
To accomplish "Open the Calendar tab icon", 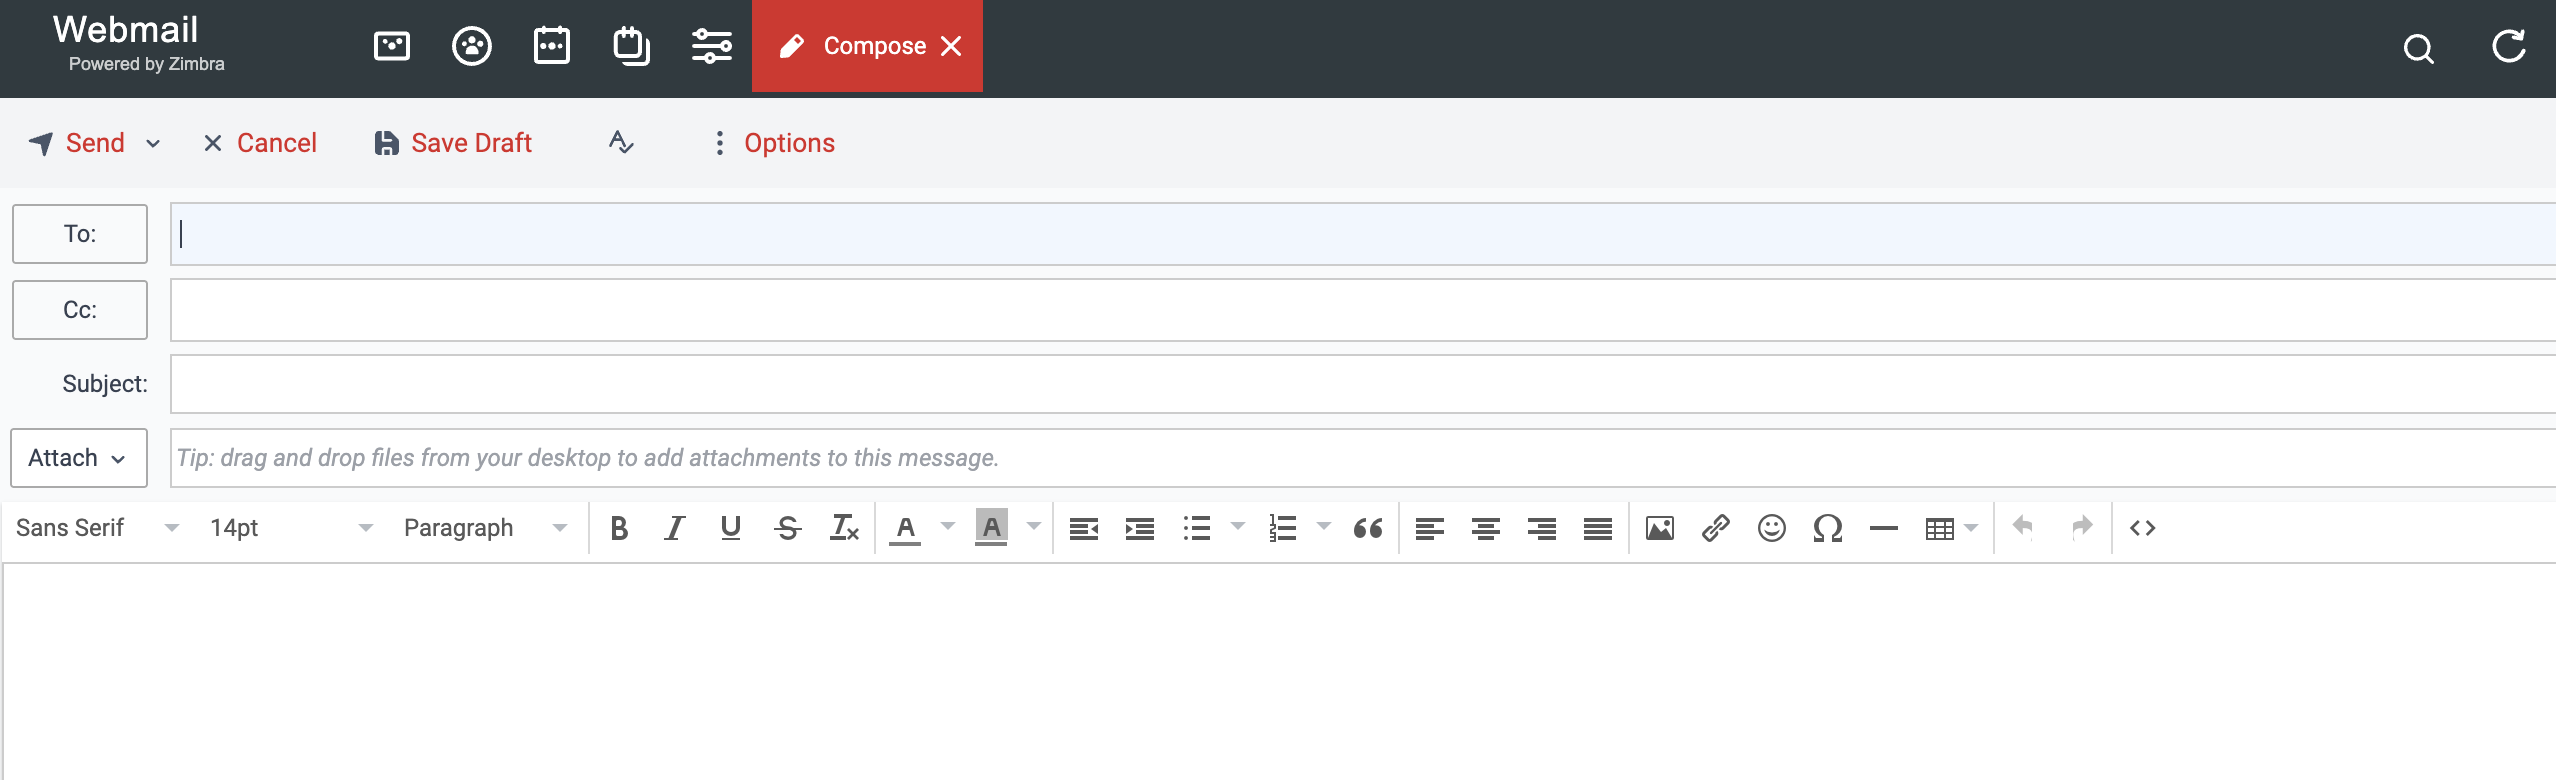I will [552, 46].
